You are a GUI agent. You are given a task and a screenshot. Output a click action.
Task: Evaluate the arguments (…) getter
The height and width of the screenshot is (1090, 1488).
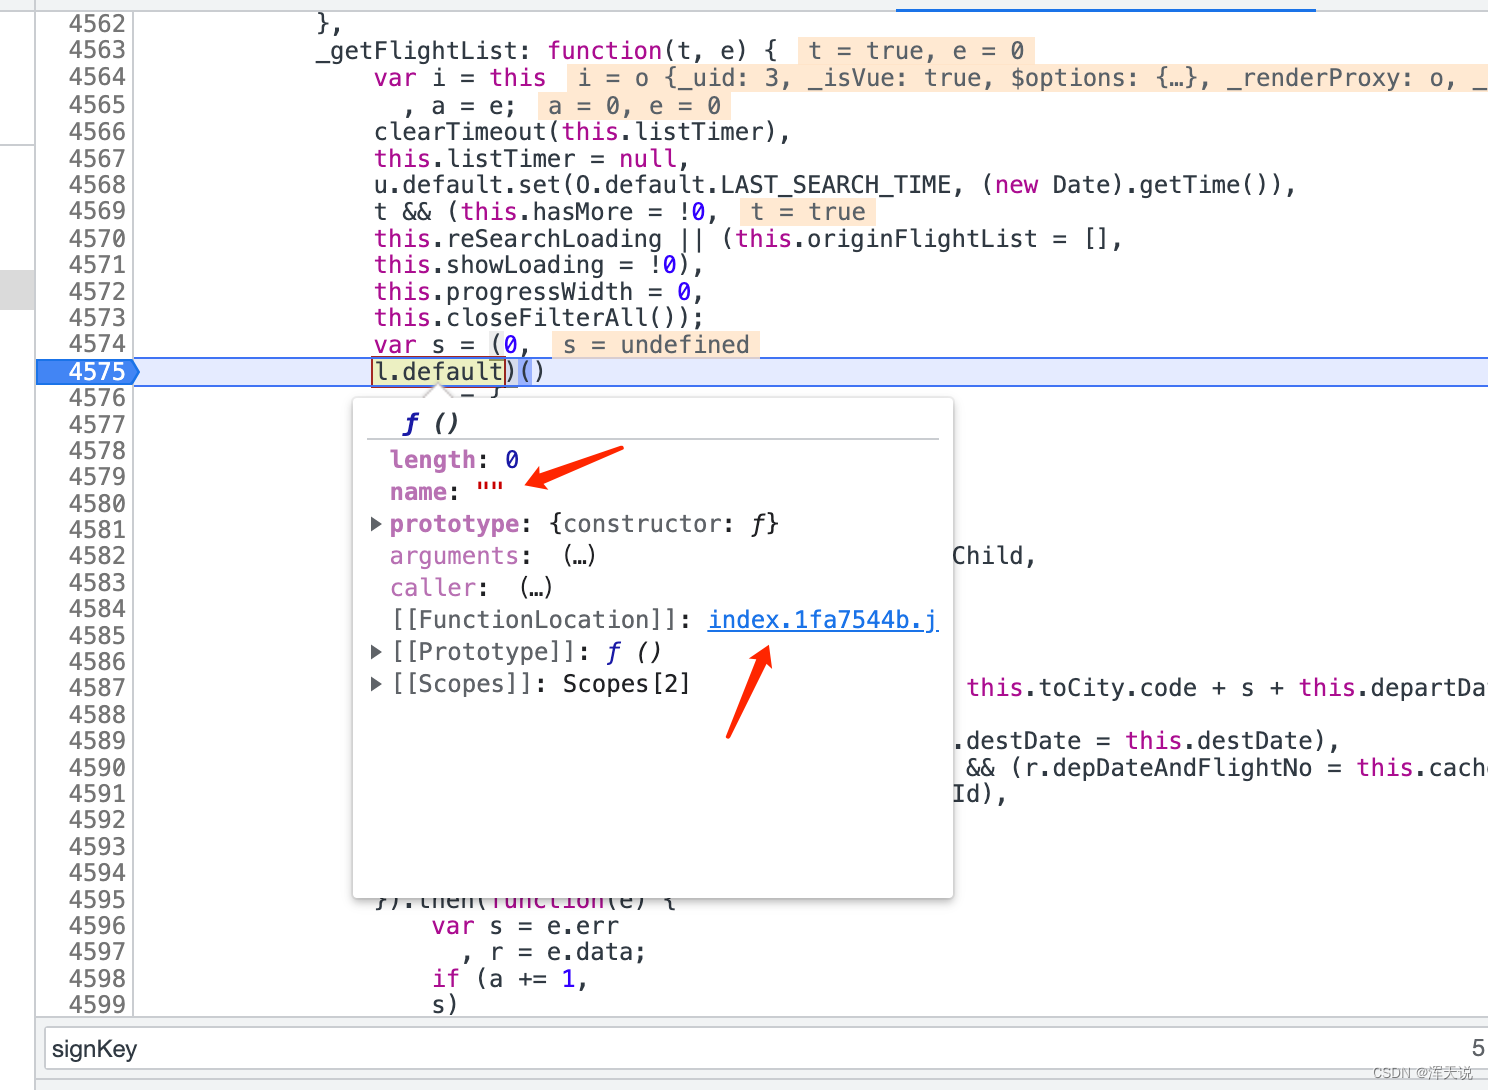579,556
